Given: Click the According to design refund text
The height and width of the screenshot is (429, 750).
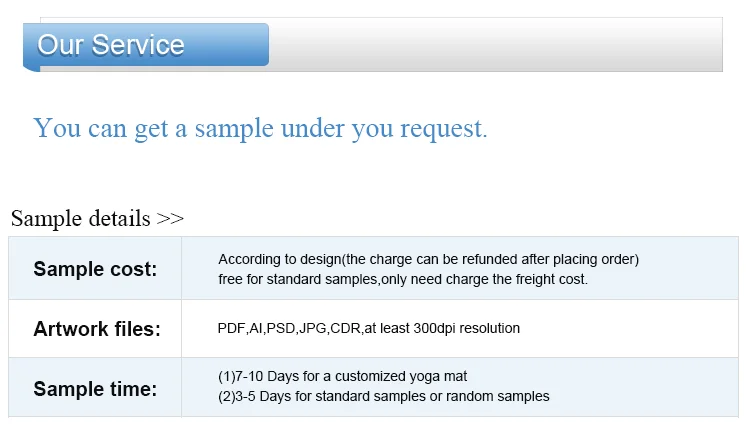Looking at the screenshot, I should [x=428, y=259].
